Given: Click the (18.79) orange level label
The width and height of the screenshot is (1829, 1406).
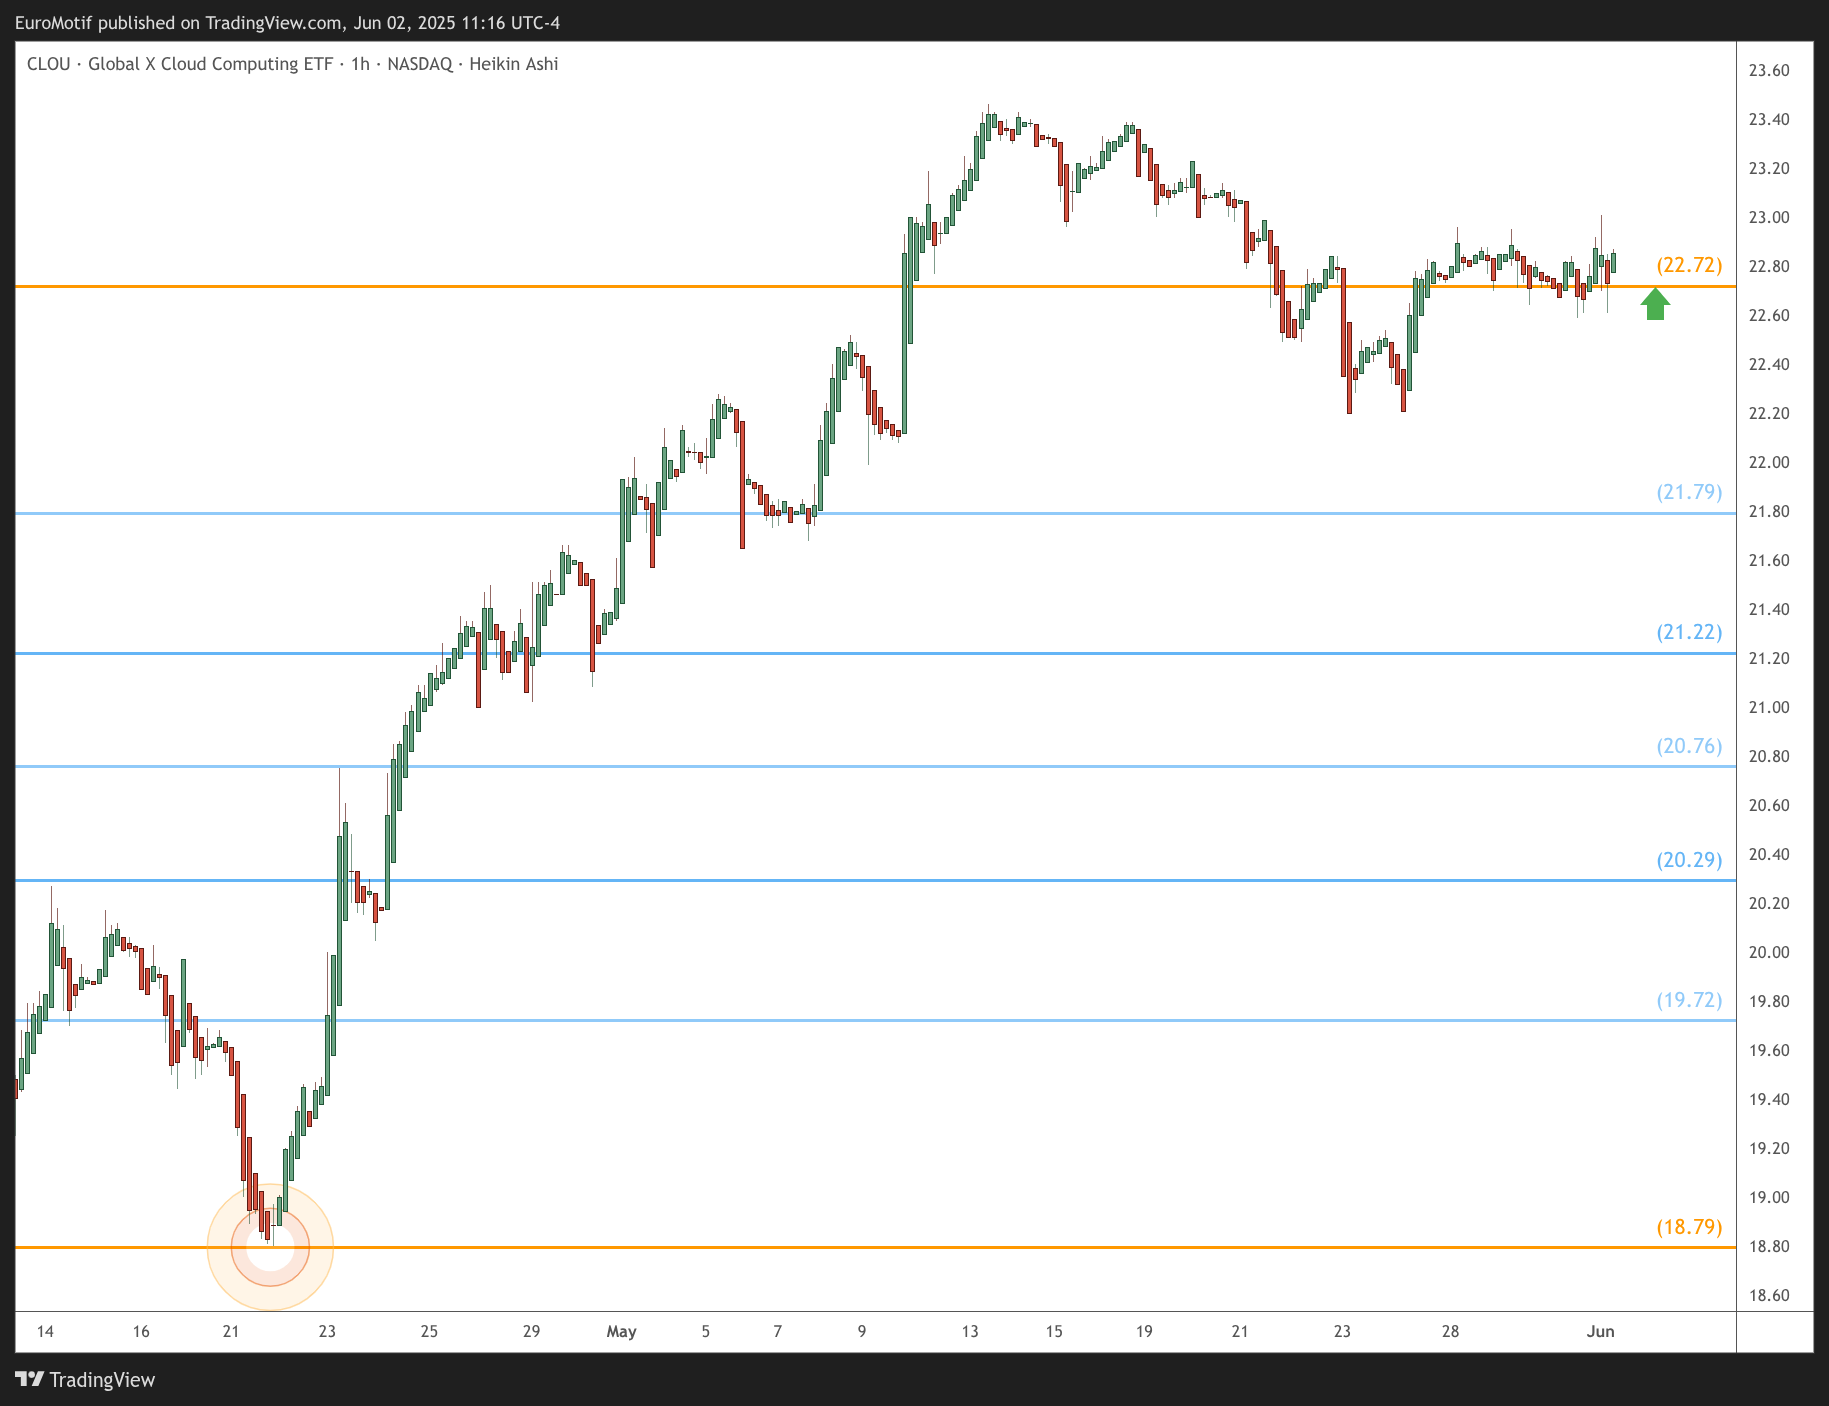Looking at the screenshot, I should (x=1689, y=1227).
